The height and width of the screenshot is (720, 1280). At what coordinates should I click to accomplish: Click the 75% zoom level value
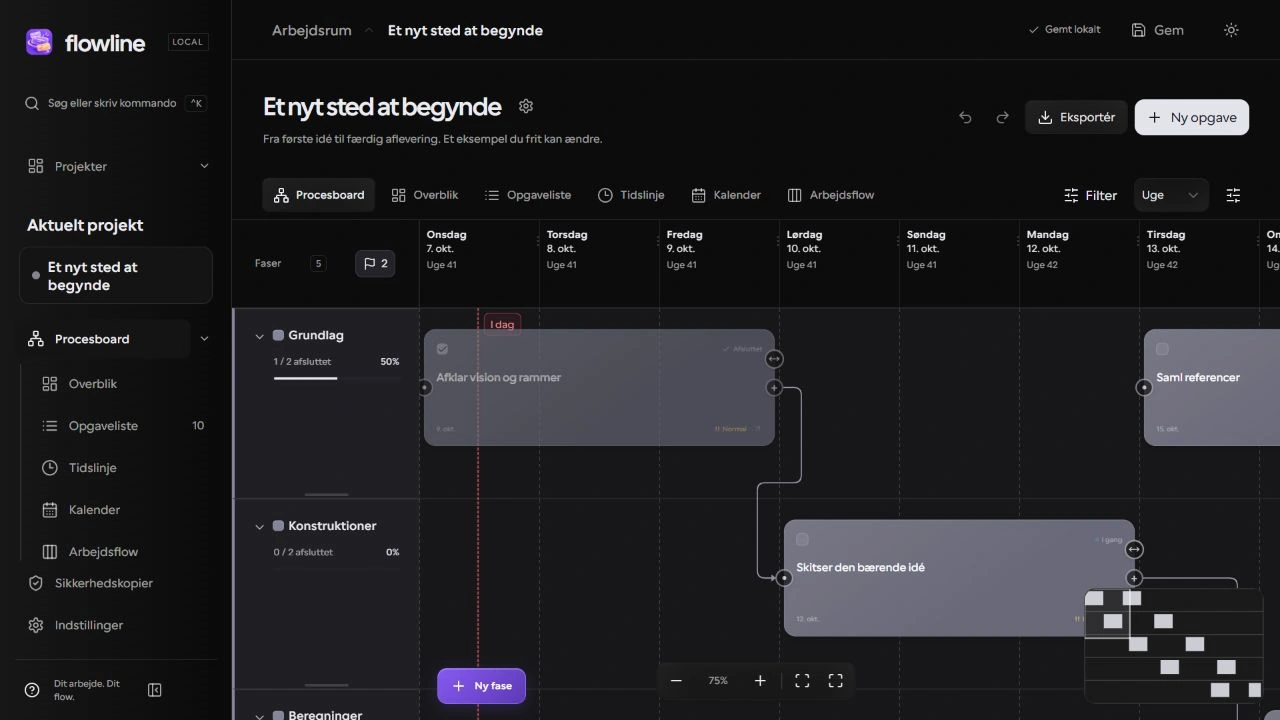[718, 681]
